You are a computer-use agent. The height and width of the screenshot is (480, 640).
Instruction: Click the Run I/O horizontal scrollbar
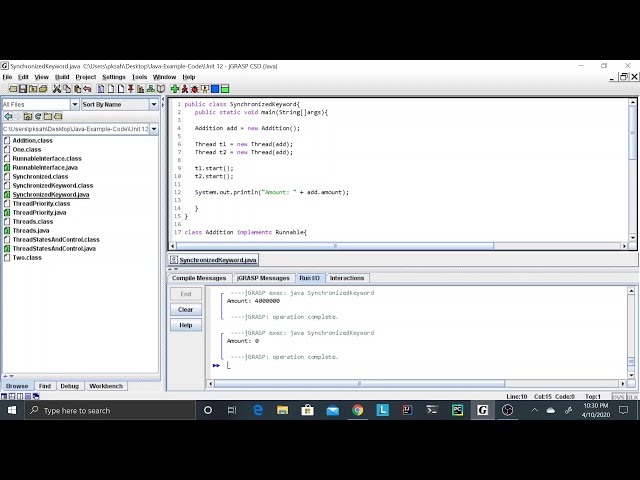359,384
